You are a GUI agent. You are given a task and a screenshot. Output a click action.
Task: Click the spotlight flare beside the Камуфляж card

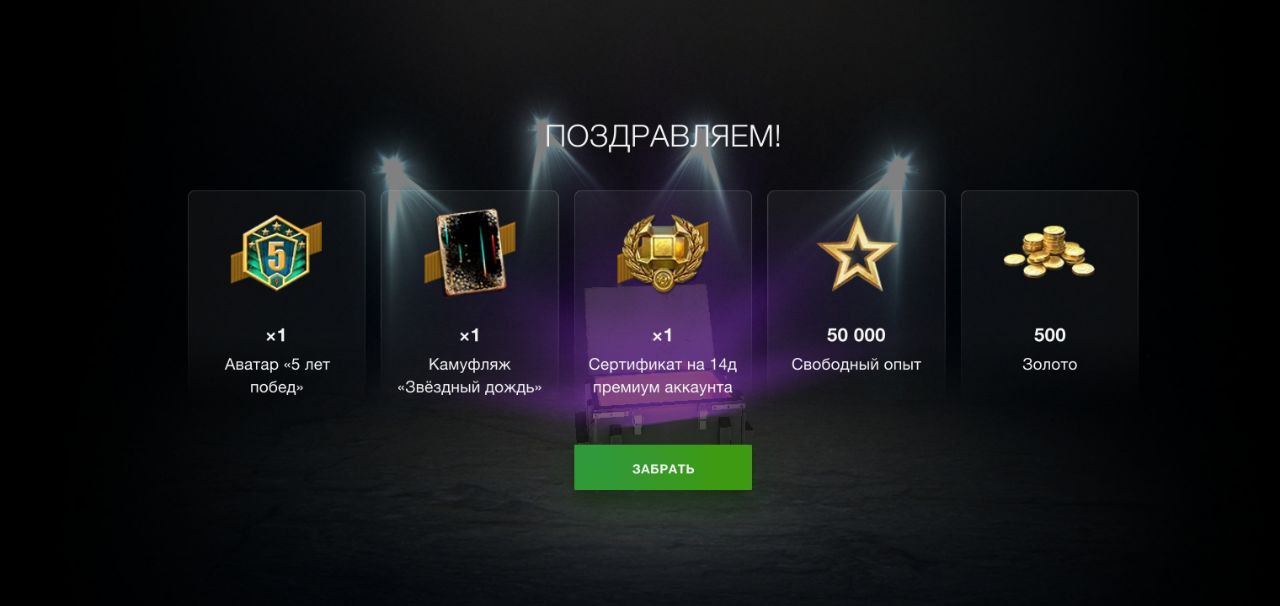coord(396,171)
